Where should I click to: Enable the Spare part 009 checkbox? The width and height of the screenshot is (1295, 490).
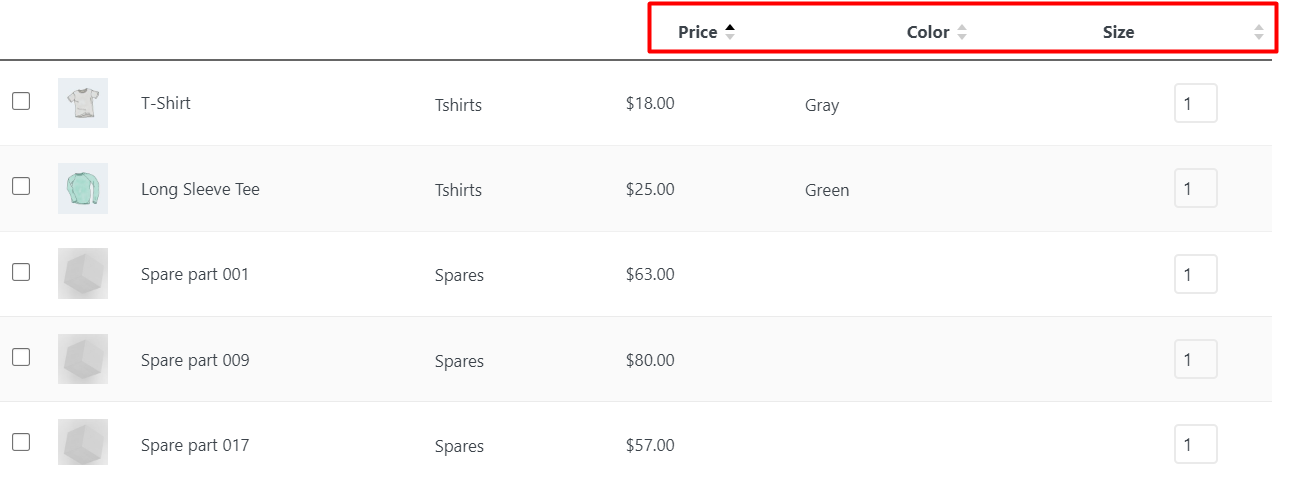pyautogui.click(x=21, y=356)
